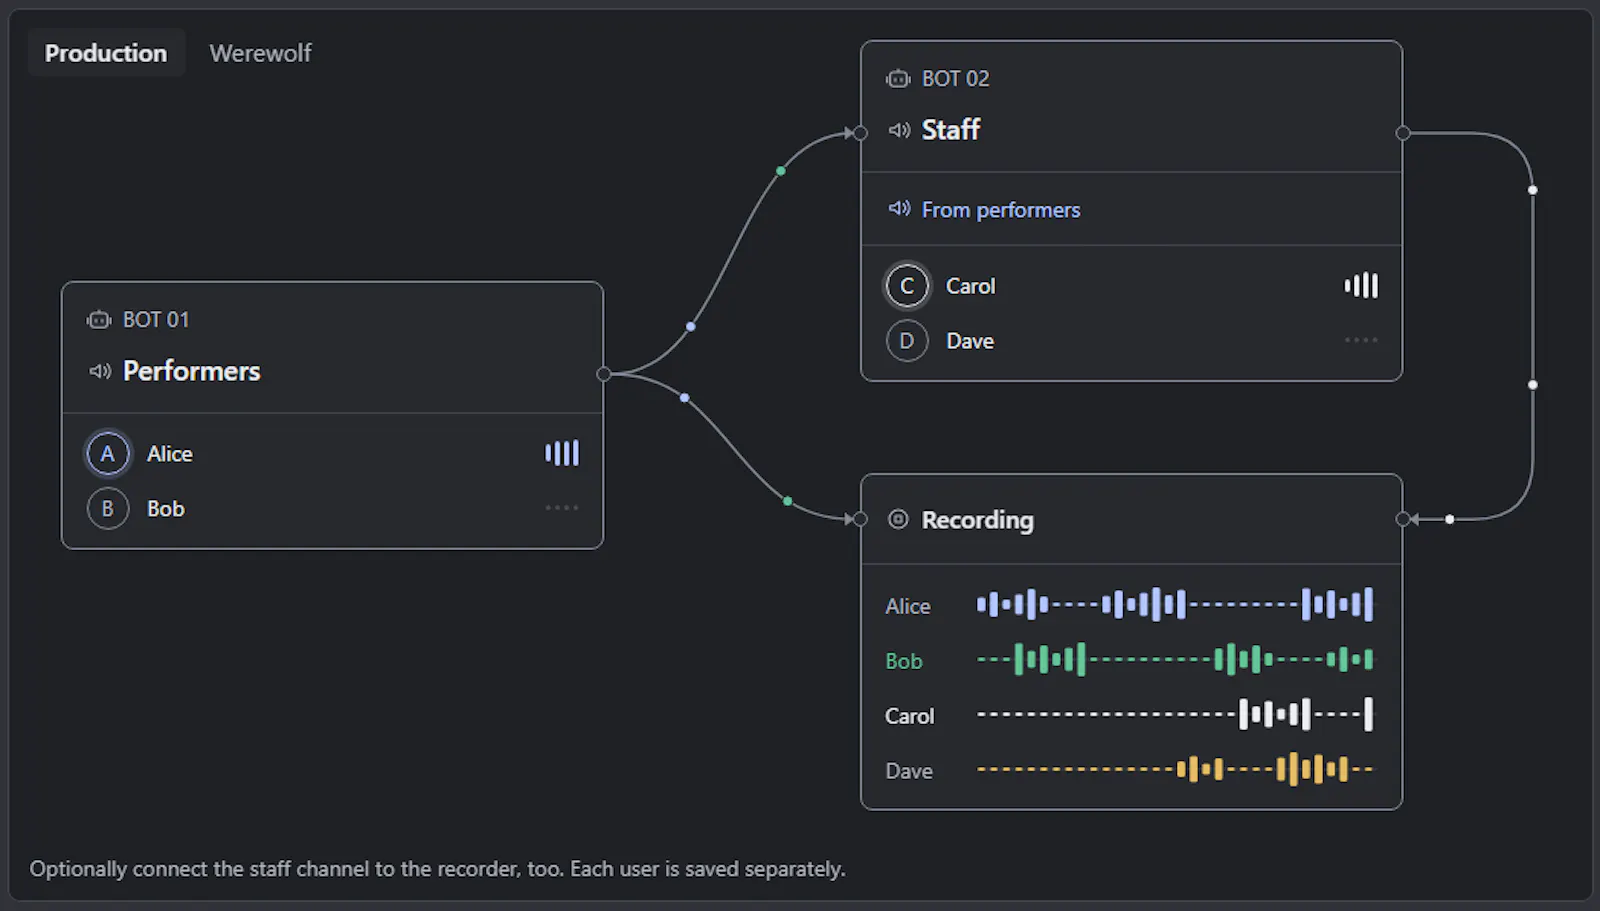
Task: Click the Performers output connector port
Action: point(603,374)
